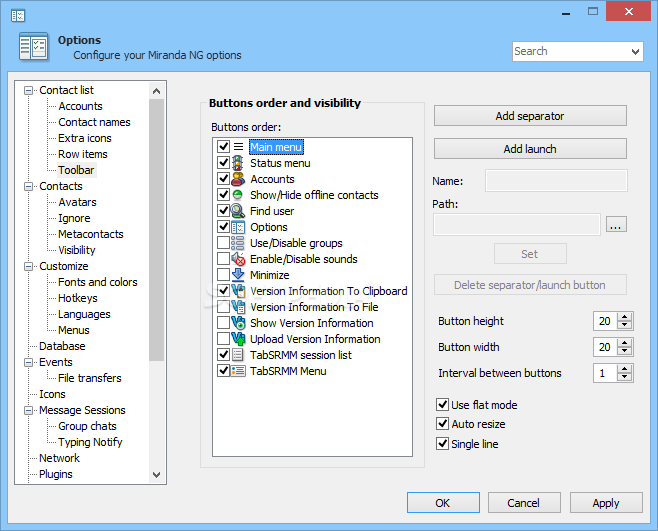Select Accounts in the options tree
Image resolution: width=658 pixels, height=531 pixels.
click(x=80, y=106)
